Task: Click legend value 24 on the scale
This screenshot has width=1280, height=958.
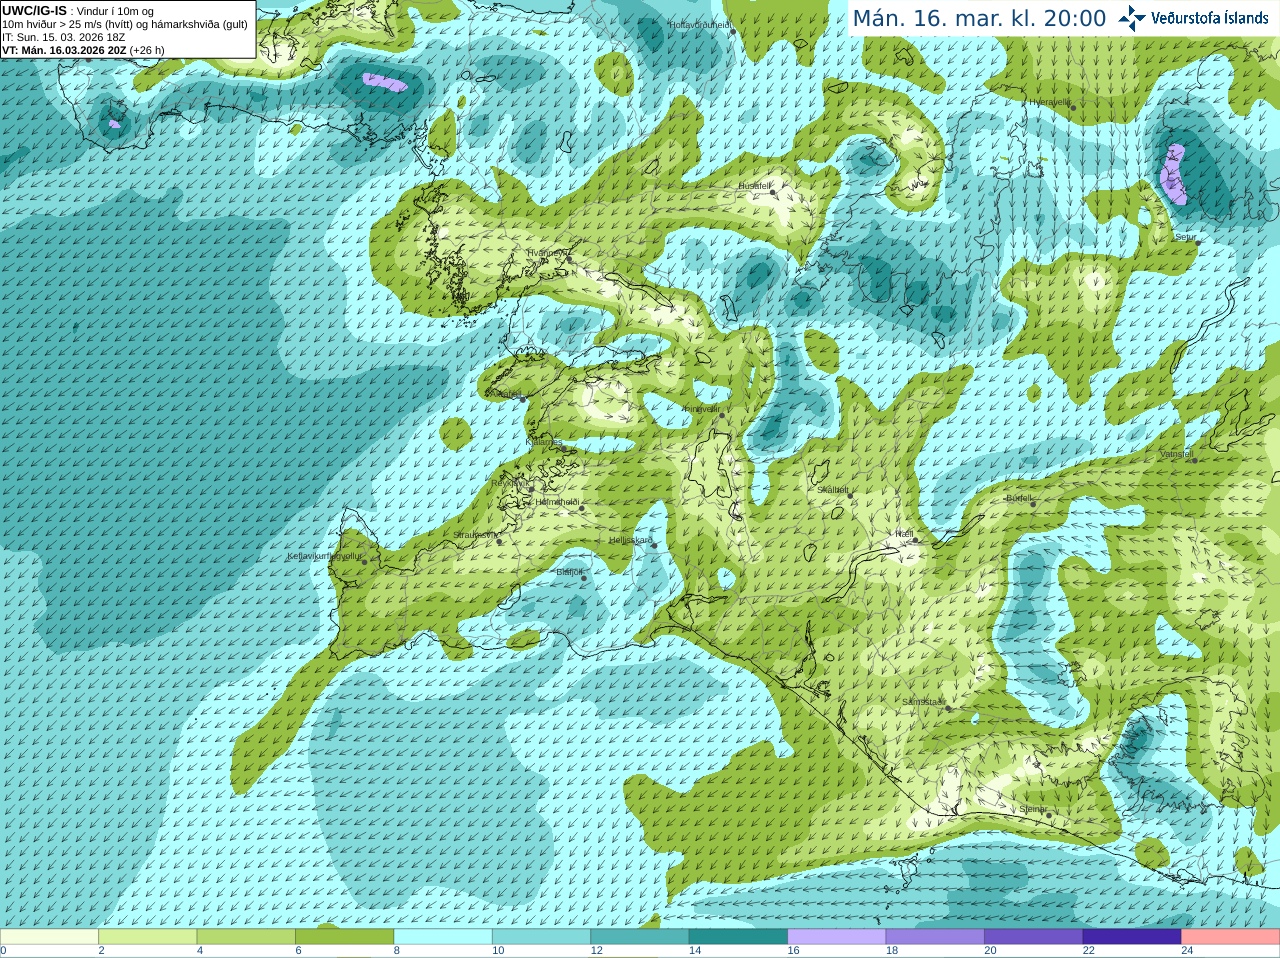Action: pos(1187,951)
